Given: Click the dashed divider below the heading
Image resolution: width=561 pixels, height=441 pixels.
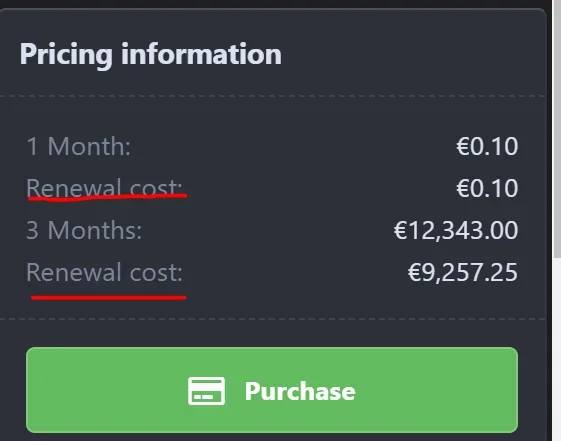Looking at the screenshot, I should [272, 96].
